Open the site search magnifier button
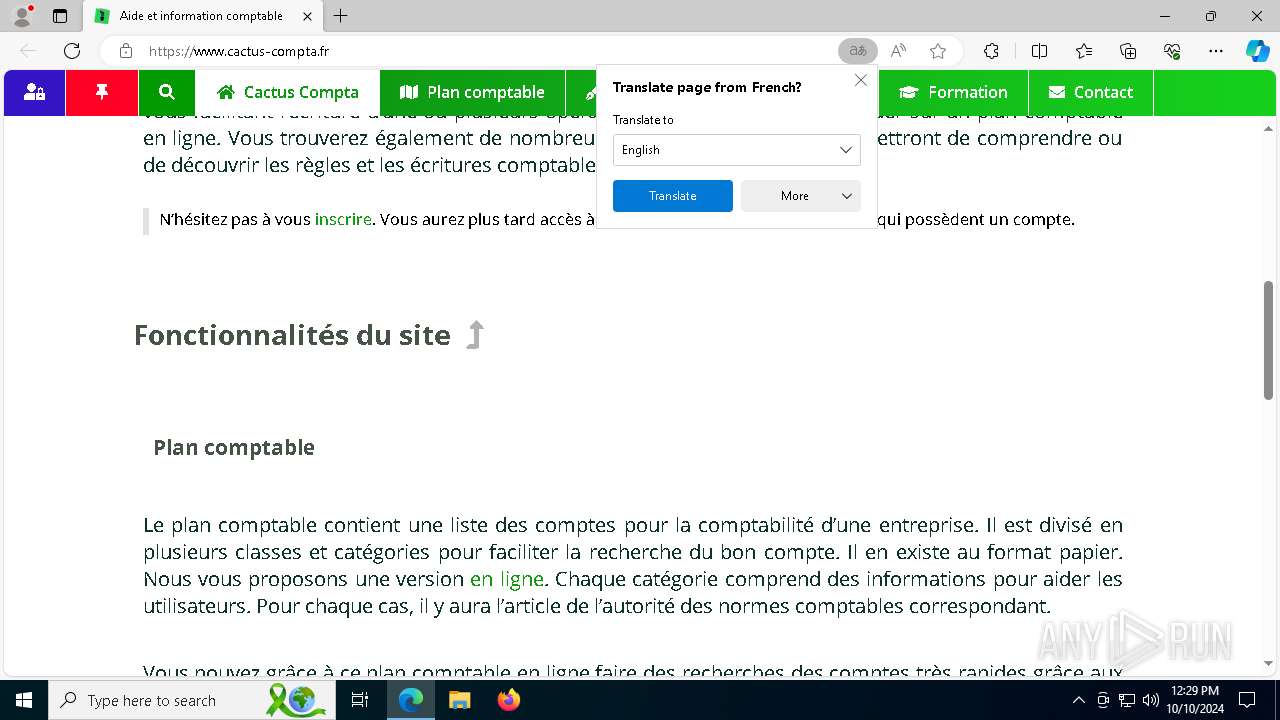 coord(167,92)
